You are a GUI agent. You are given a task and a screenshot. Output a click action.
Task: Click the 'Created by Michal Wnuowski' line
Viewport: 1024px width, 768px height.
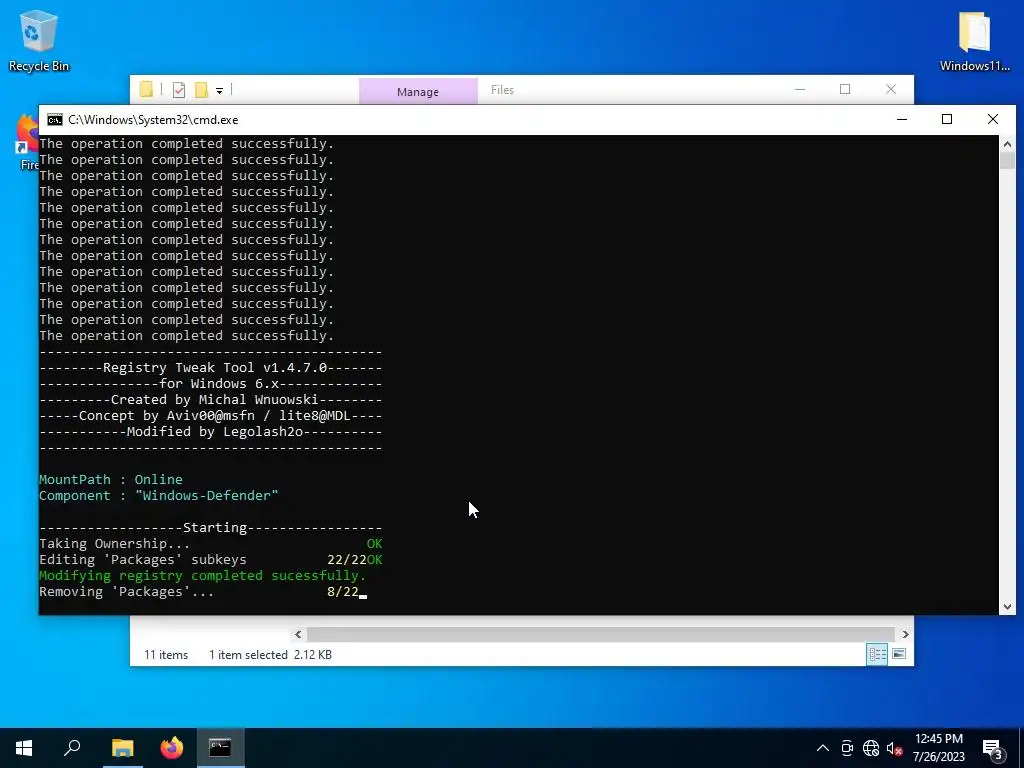click(x=214, y=400)
